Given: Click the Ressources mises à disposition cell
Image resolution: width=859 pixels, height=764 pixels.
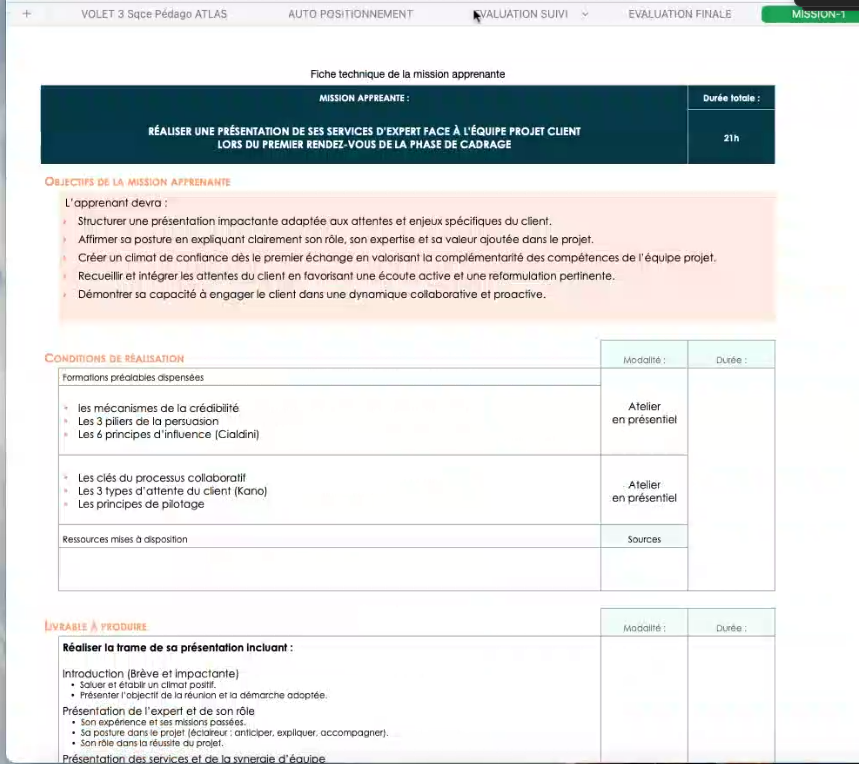Looking at the screenshot, I should coord(125,539).
